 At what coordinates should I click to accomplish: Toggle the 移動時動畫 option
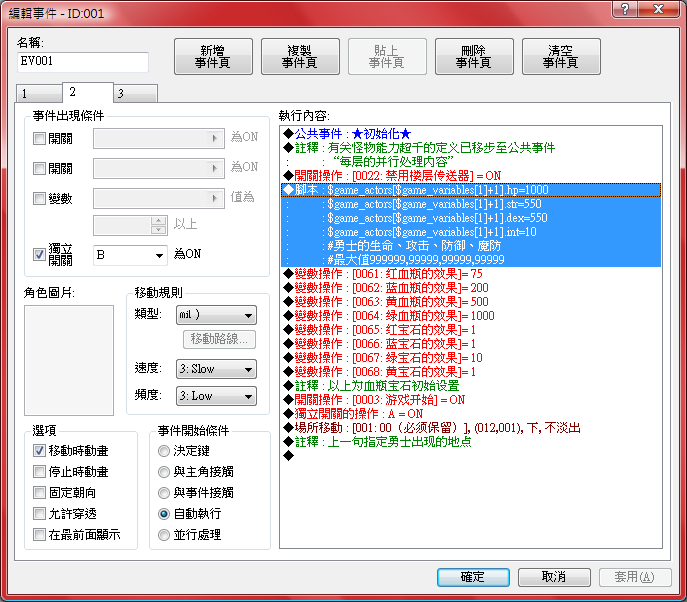[39, 450]
